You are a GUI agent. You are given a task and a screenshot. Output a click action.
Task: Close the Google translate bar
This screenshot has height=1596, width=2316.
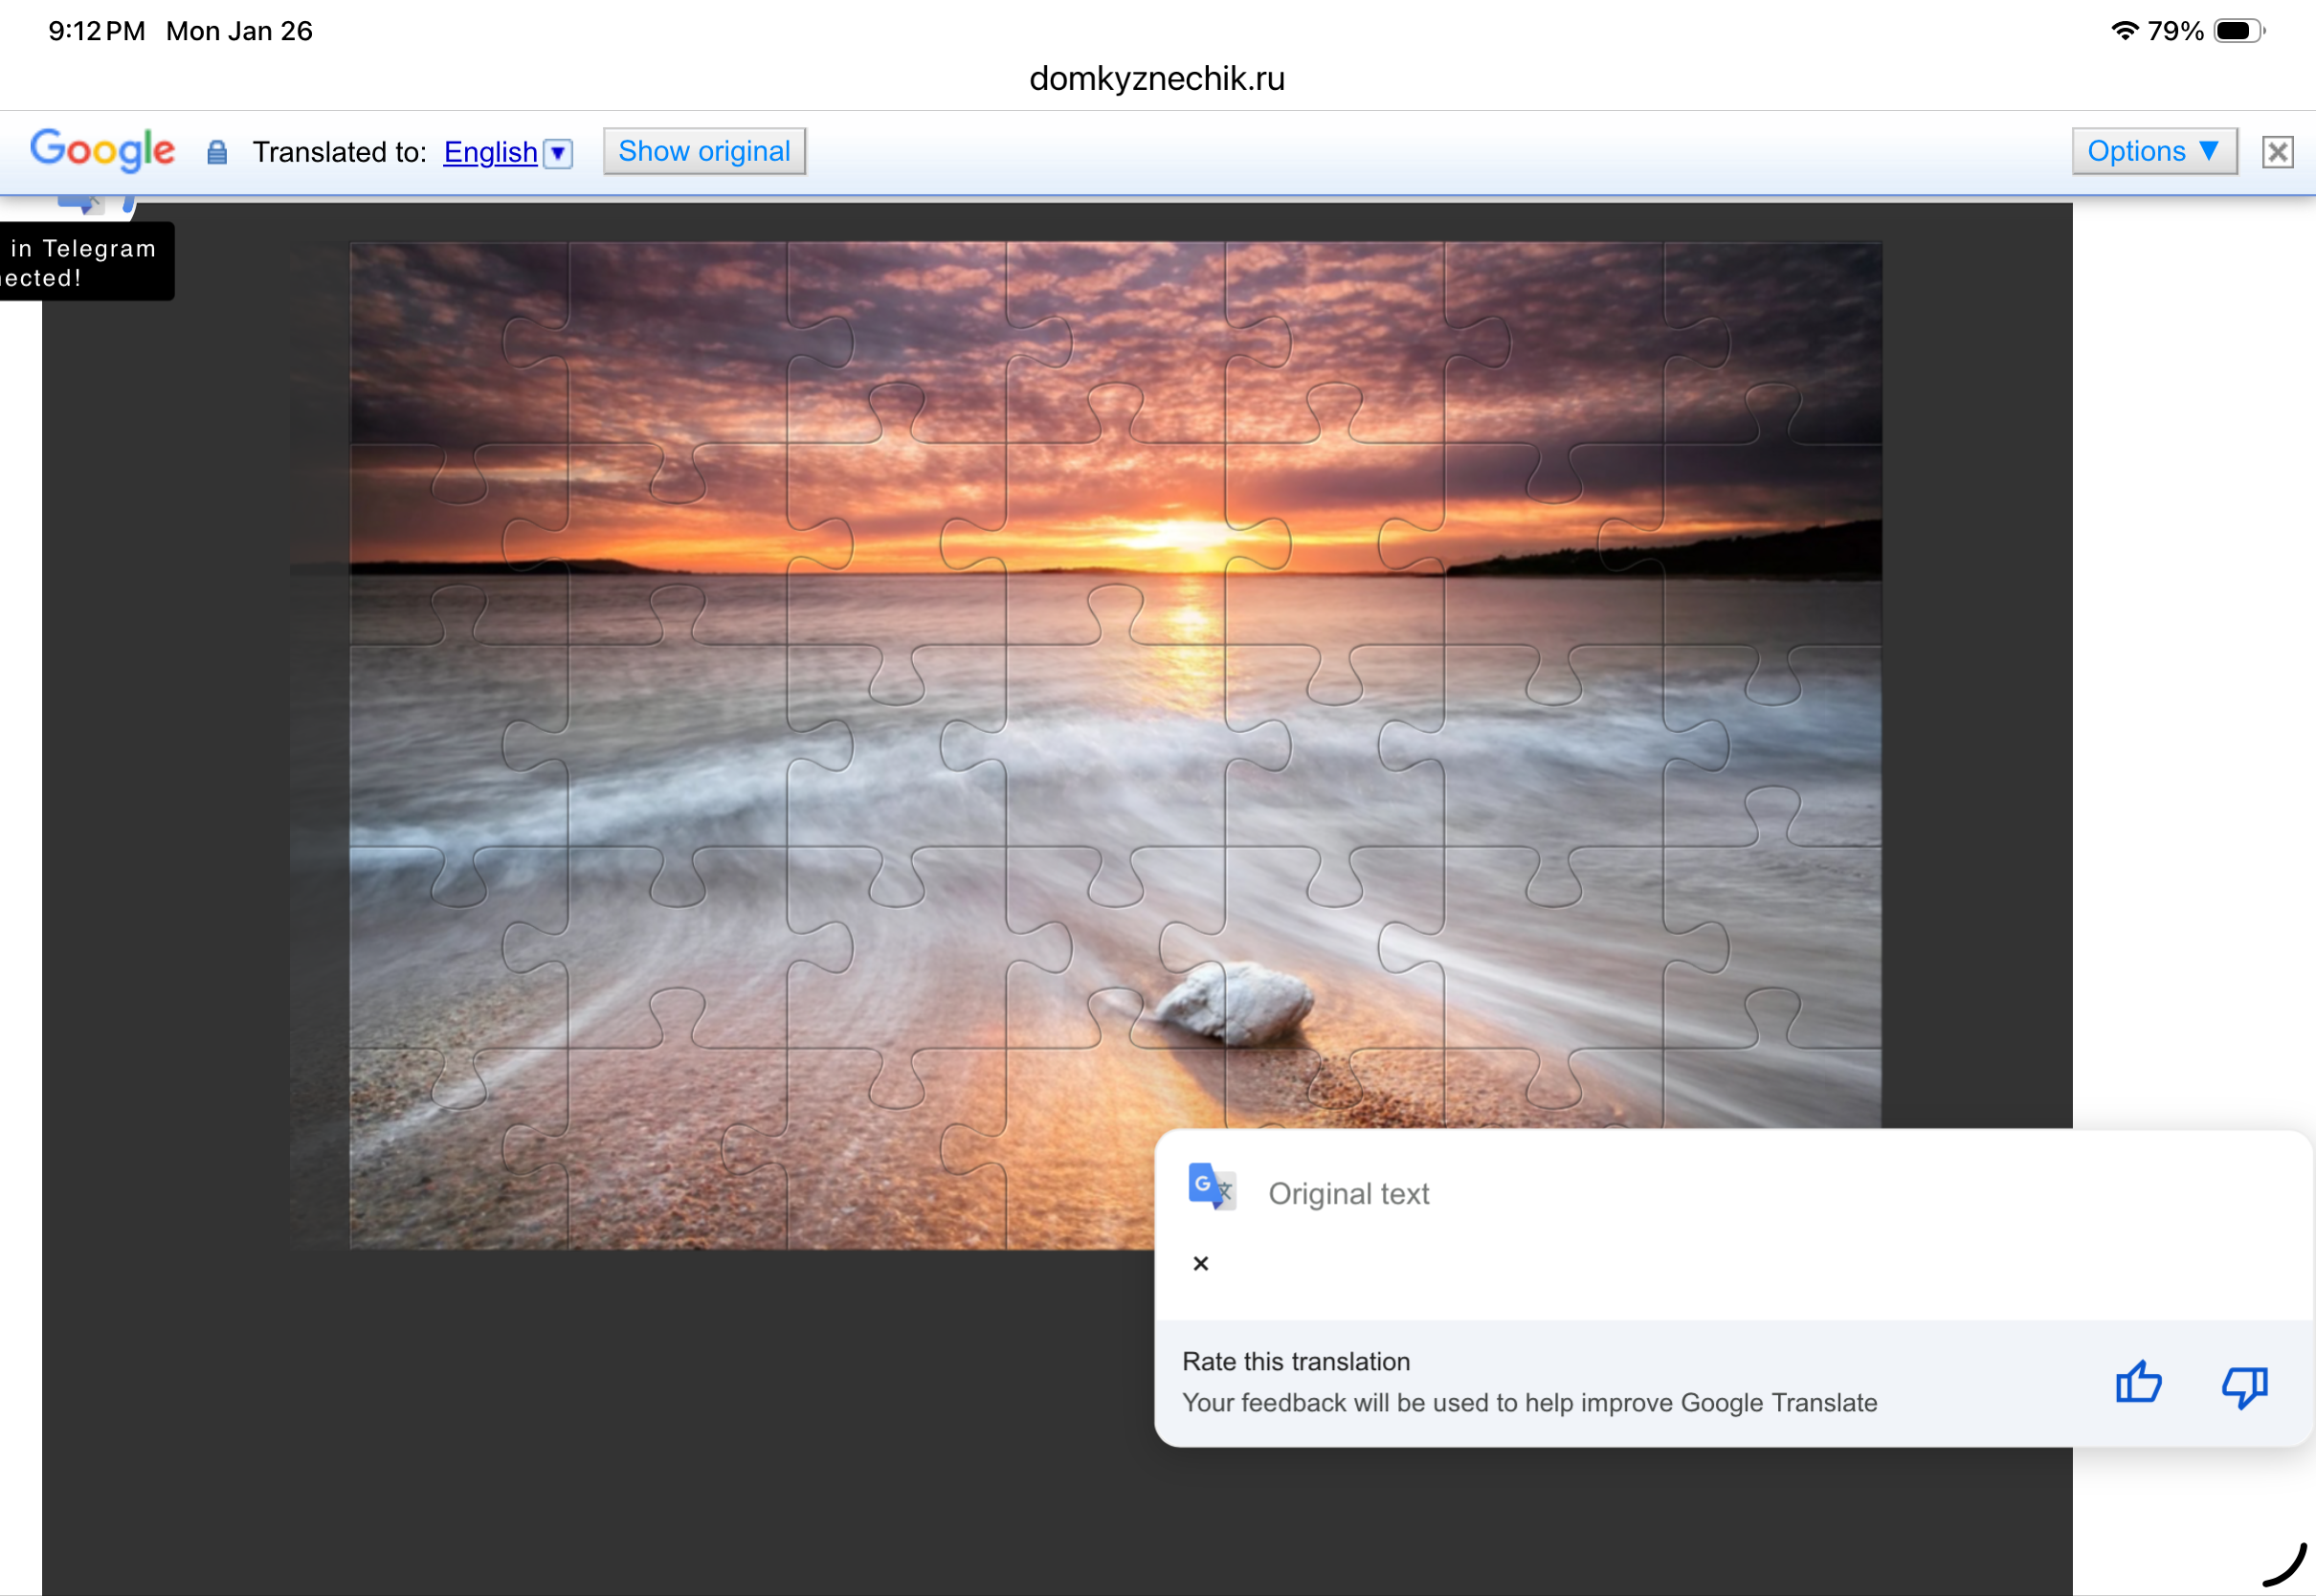[x=2277, y=152]
